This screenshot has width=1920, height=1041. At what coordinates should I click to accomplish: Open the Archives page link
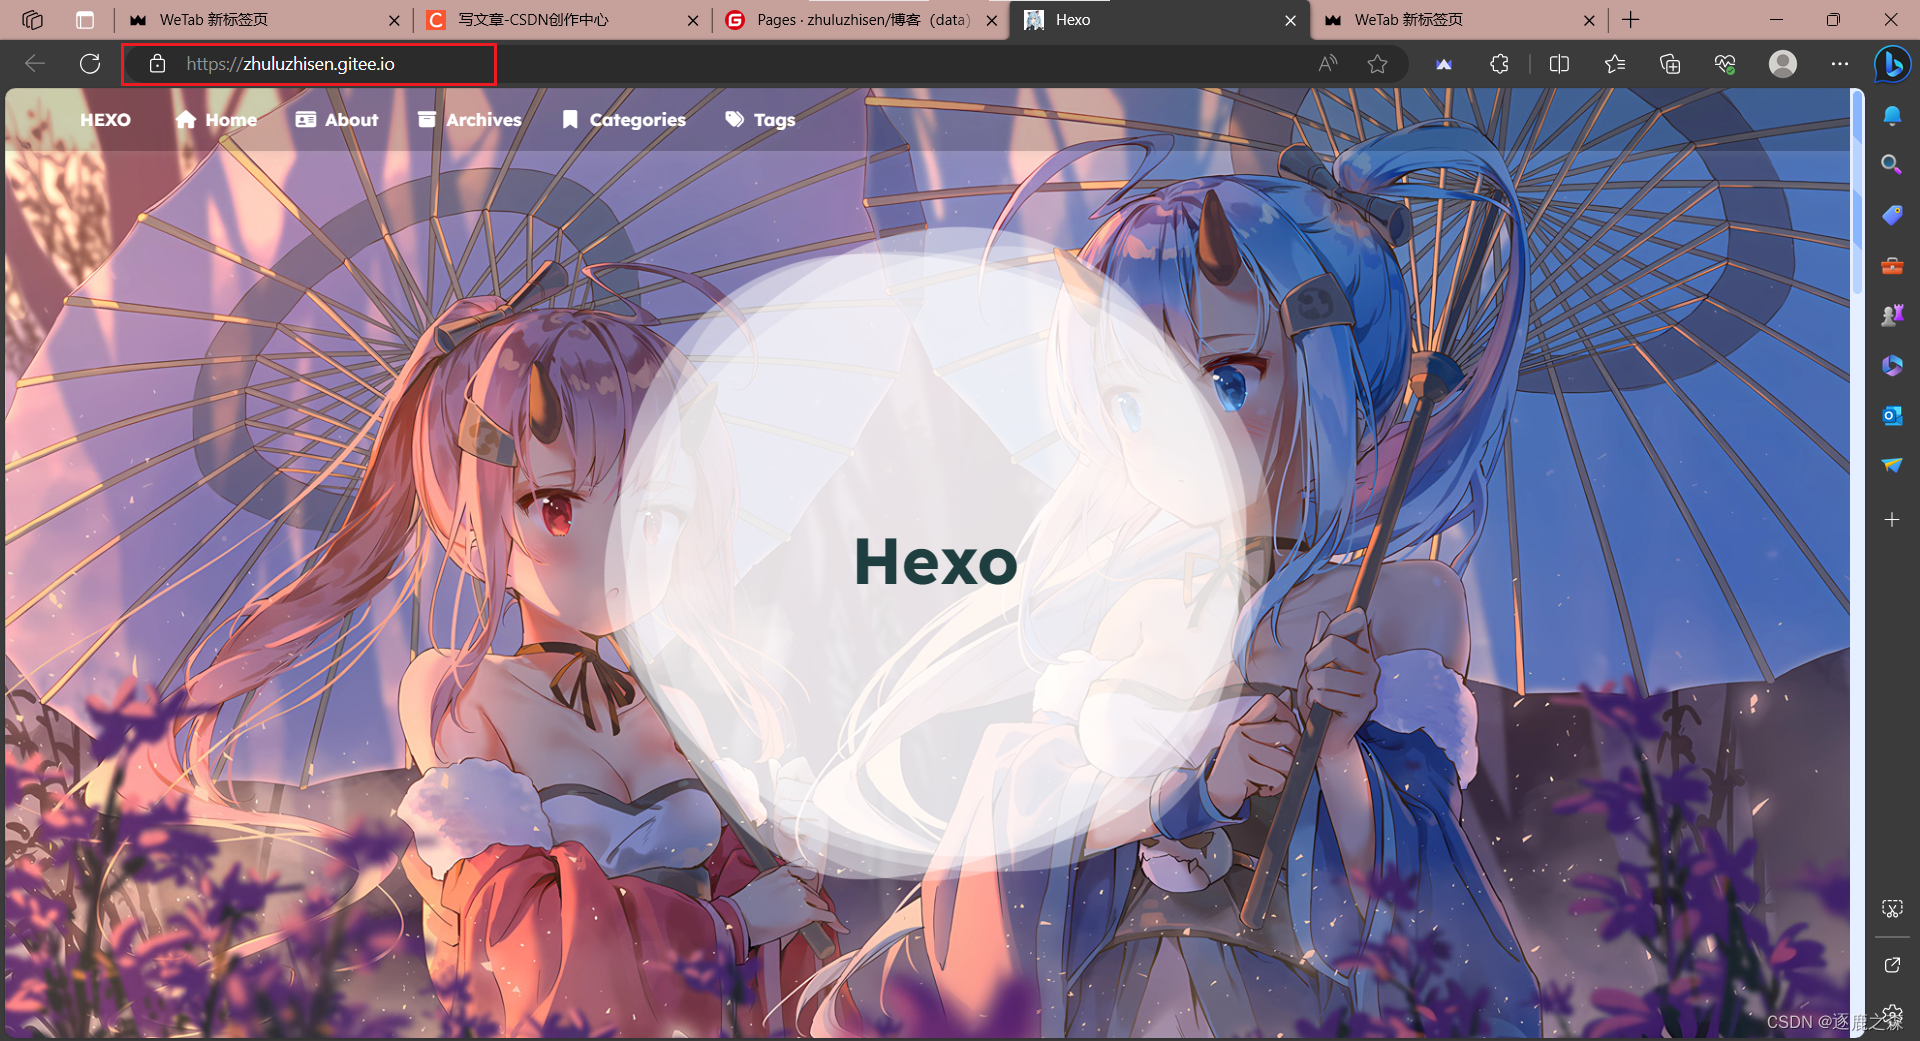[x=470, y=120]
